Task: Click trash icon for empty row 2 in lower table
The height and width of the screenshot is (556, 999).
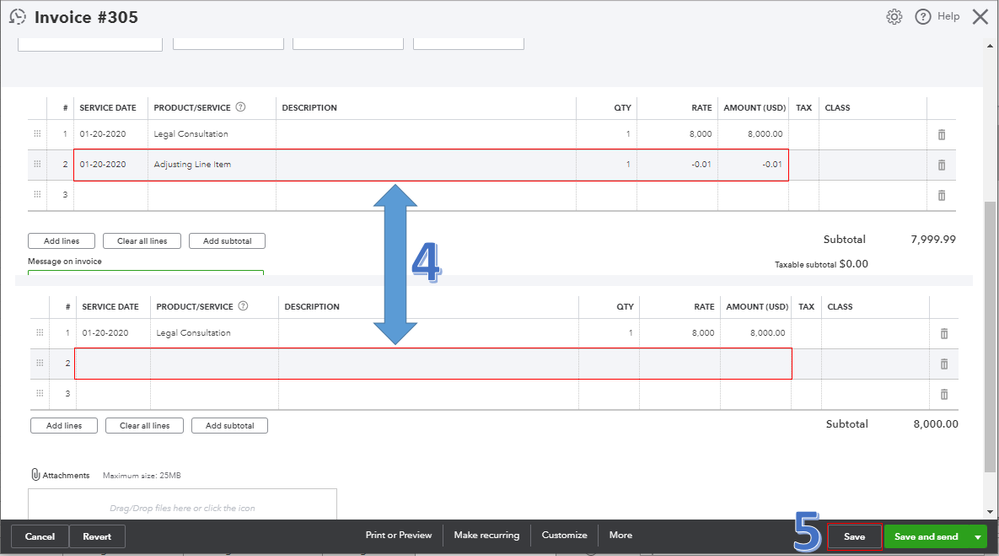Action: tap(944, 364)
